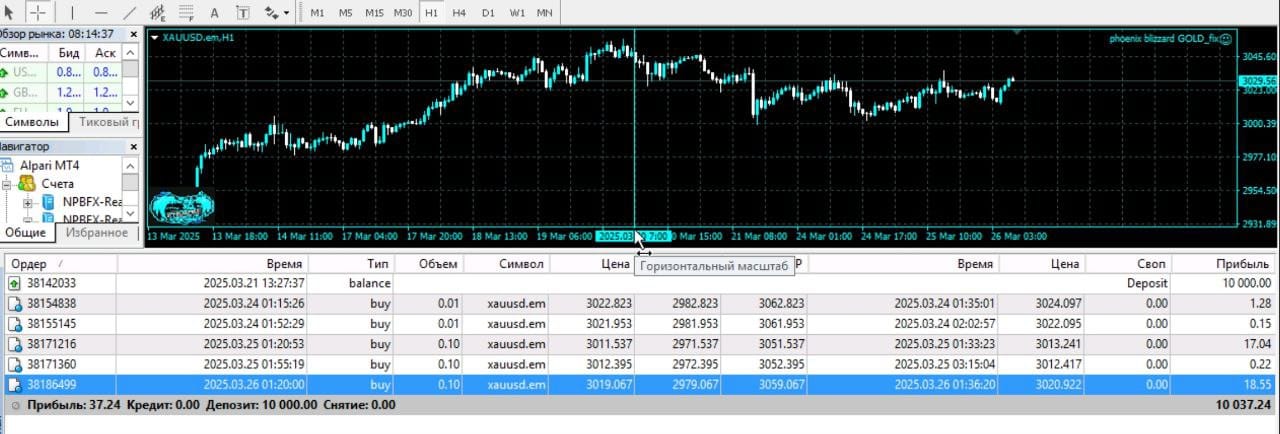Select the Cursor arrow tool

coord(10,12)
